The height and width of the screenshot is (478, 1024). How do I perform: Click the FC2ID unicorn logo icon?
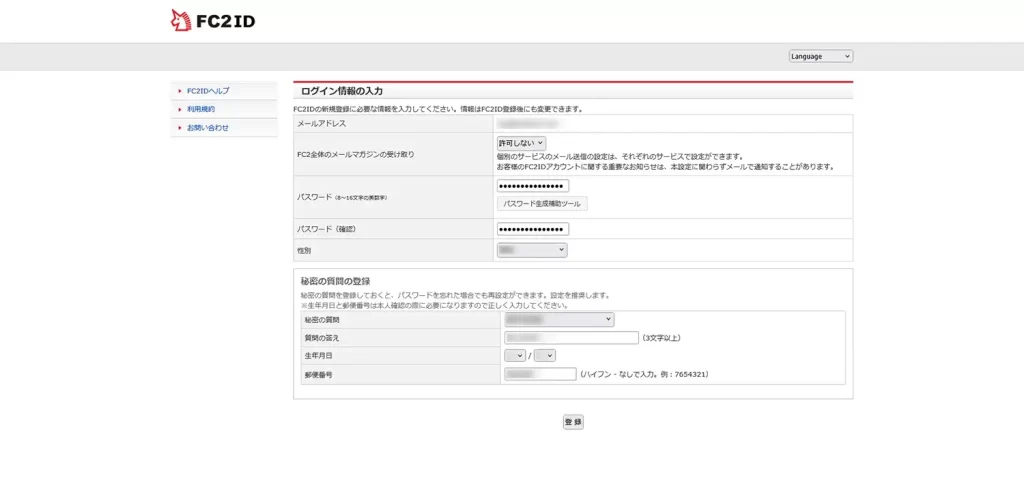[181, 20]
